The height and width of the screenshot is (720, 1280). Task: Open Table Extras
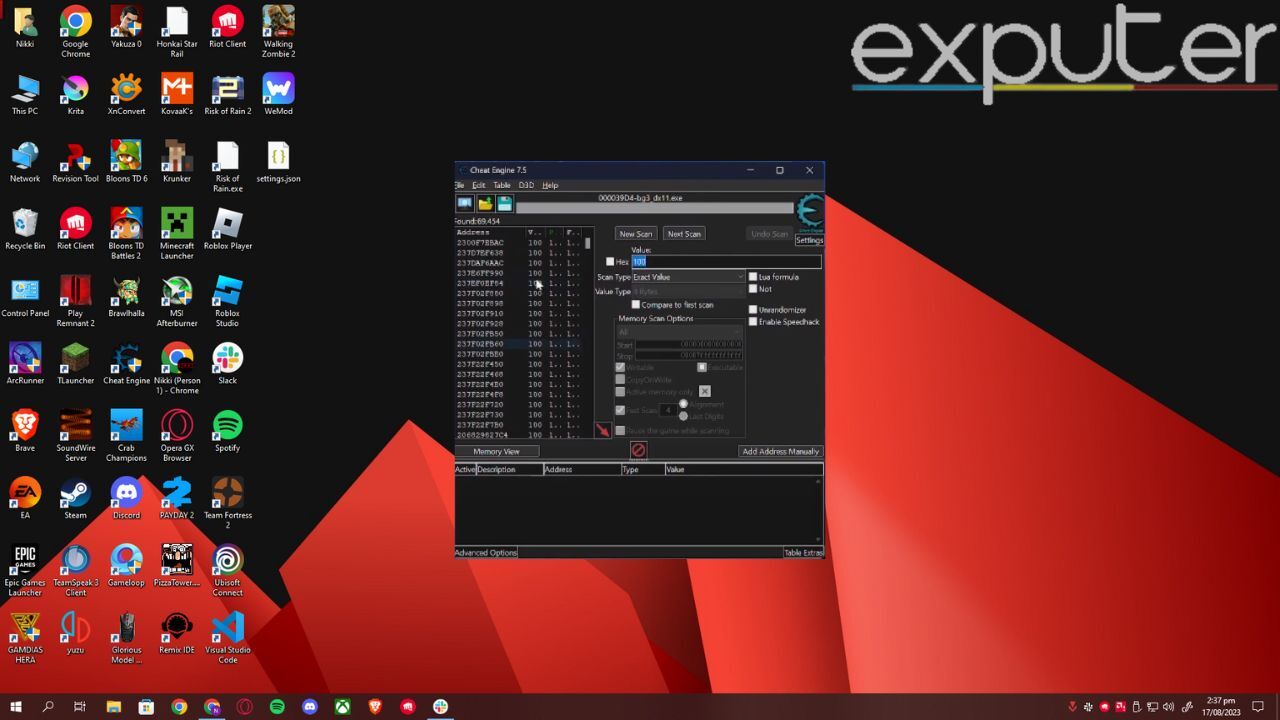pos(803,553)
